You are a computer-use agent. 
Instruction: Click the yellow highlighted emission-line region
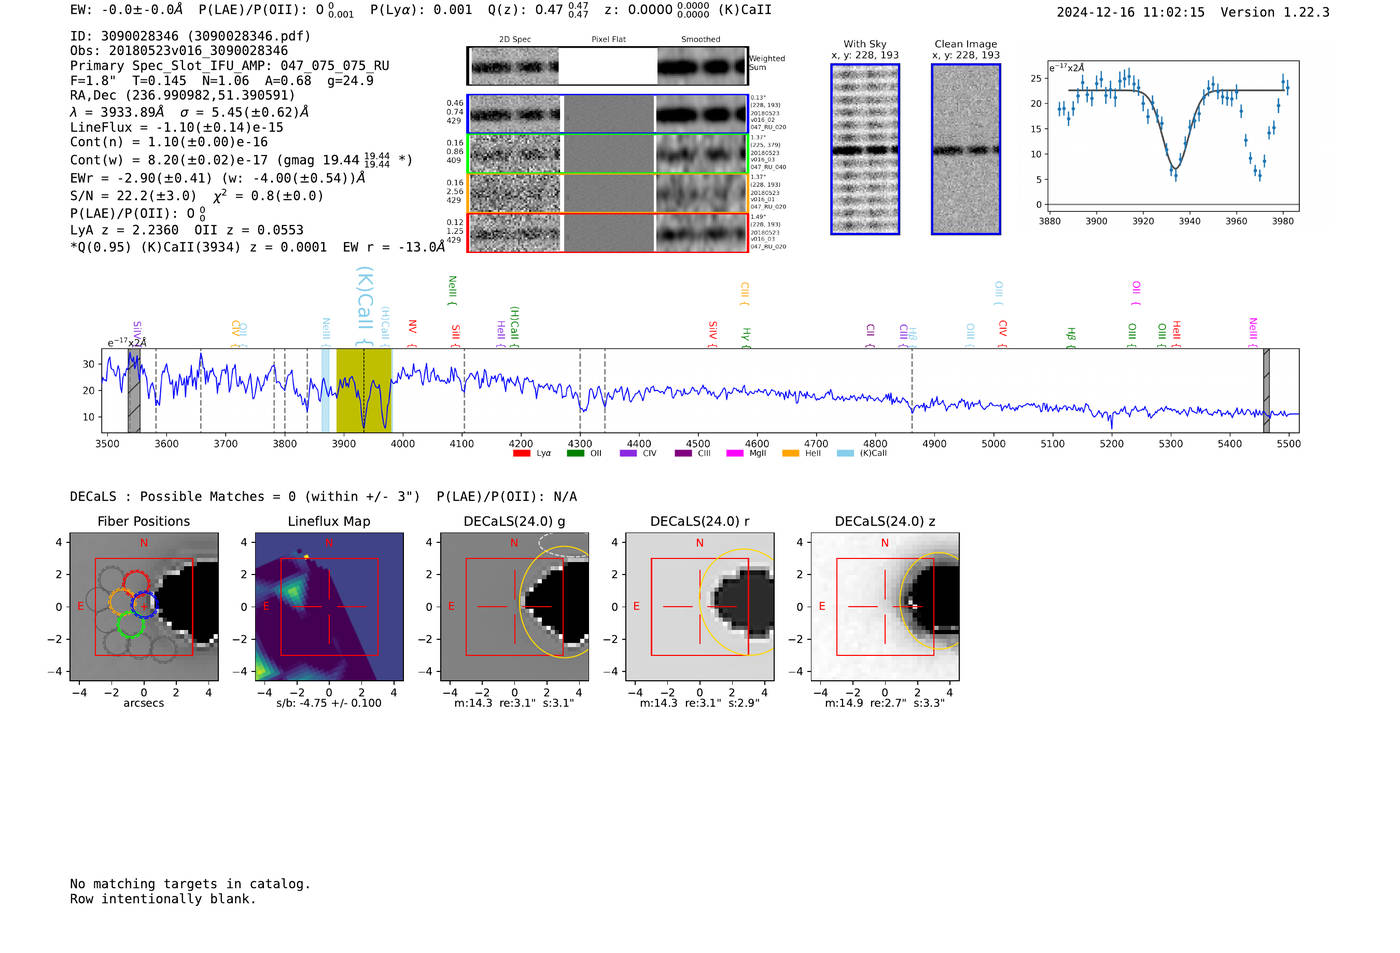363,390
